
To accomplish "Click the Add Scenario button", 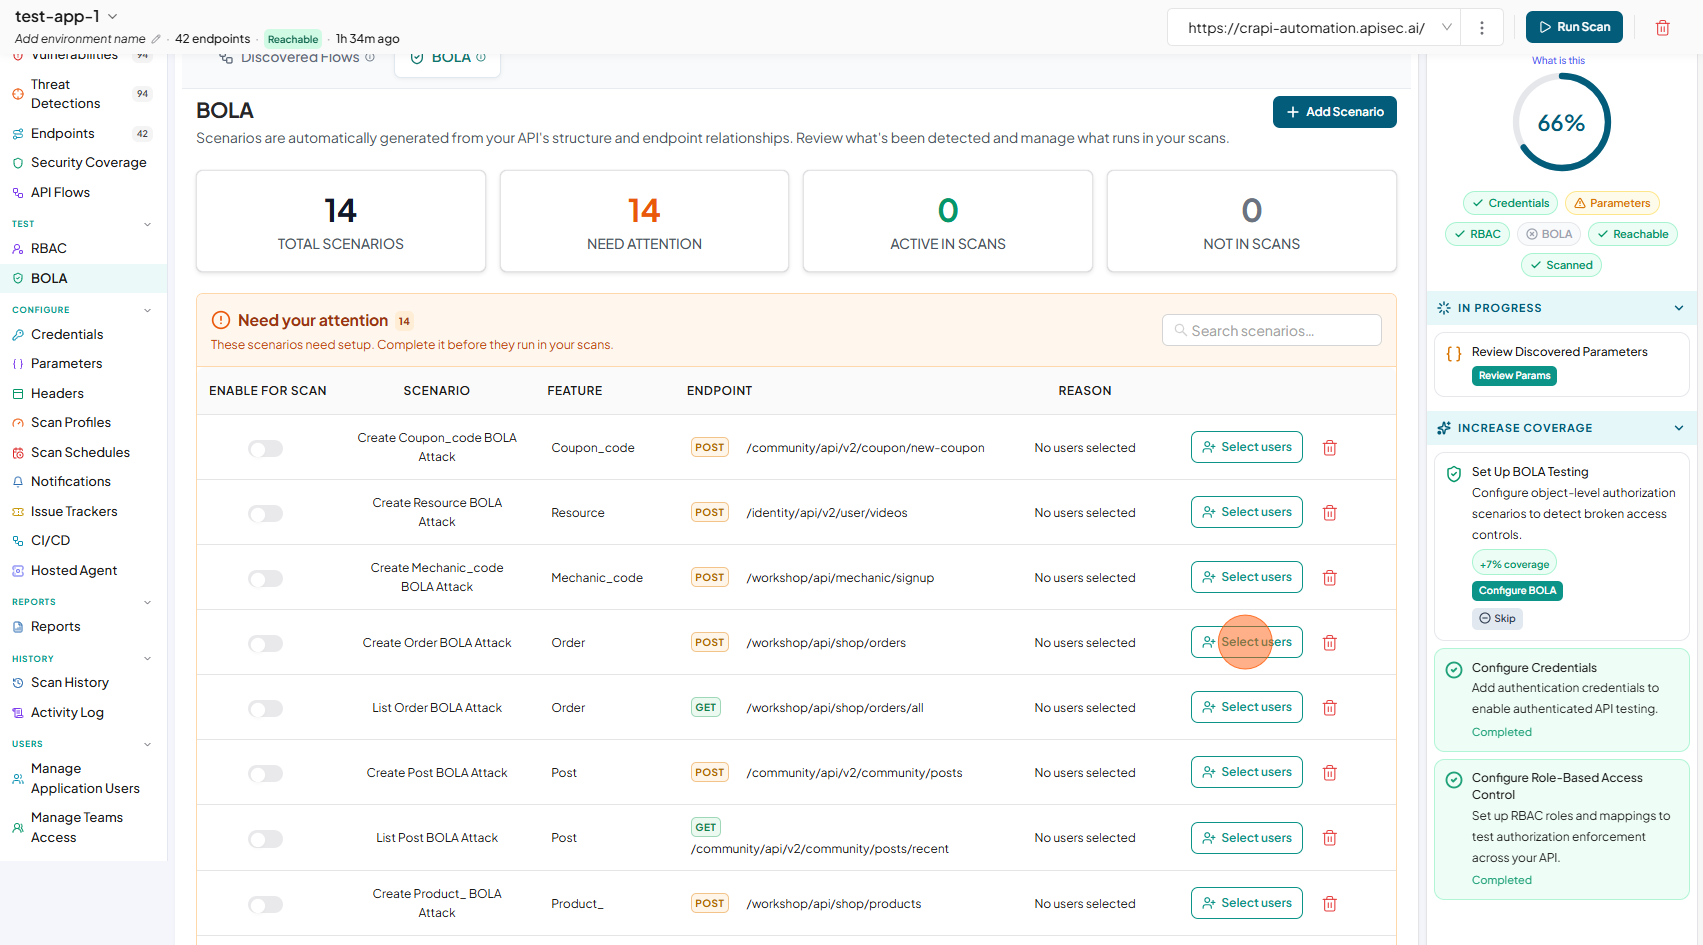I will [1335, 112].
